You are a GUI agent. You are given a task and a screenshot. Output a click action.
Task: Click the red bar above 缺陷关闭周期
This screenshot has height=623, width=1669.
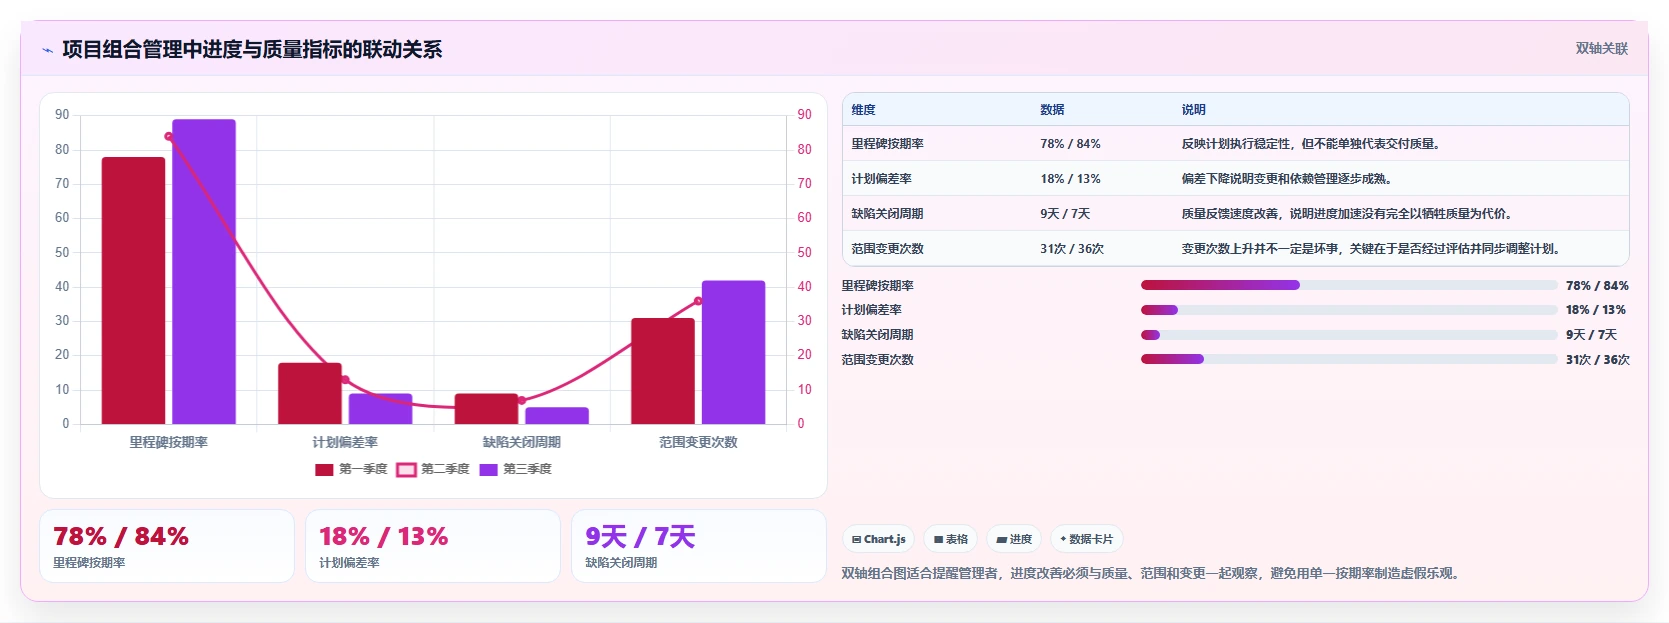click(486, 409)
